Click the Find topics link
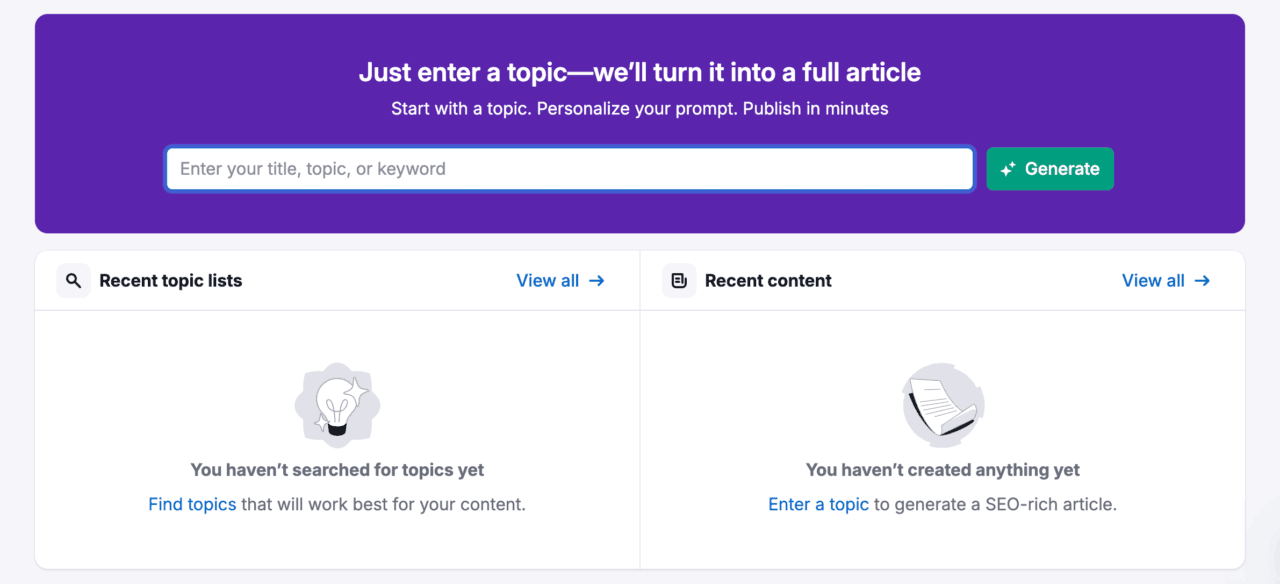This screenshot has width=1280, height=584. pyautogui.click(x=192, y=504)
